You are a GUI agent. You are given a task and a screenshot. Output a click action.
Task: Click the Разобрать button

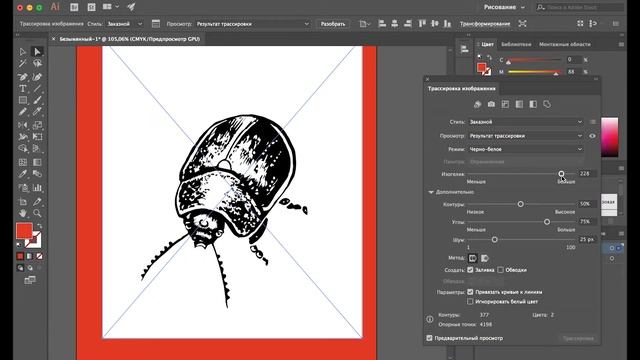[333, 24]
